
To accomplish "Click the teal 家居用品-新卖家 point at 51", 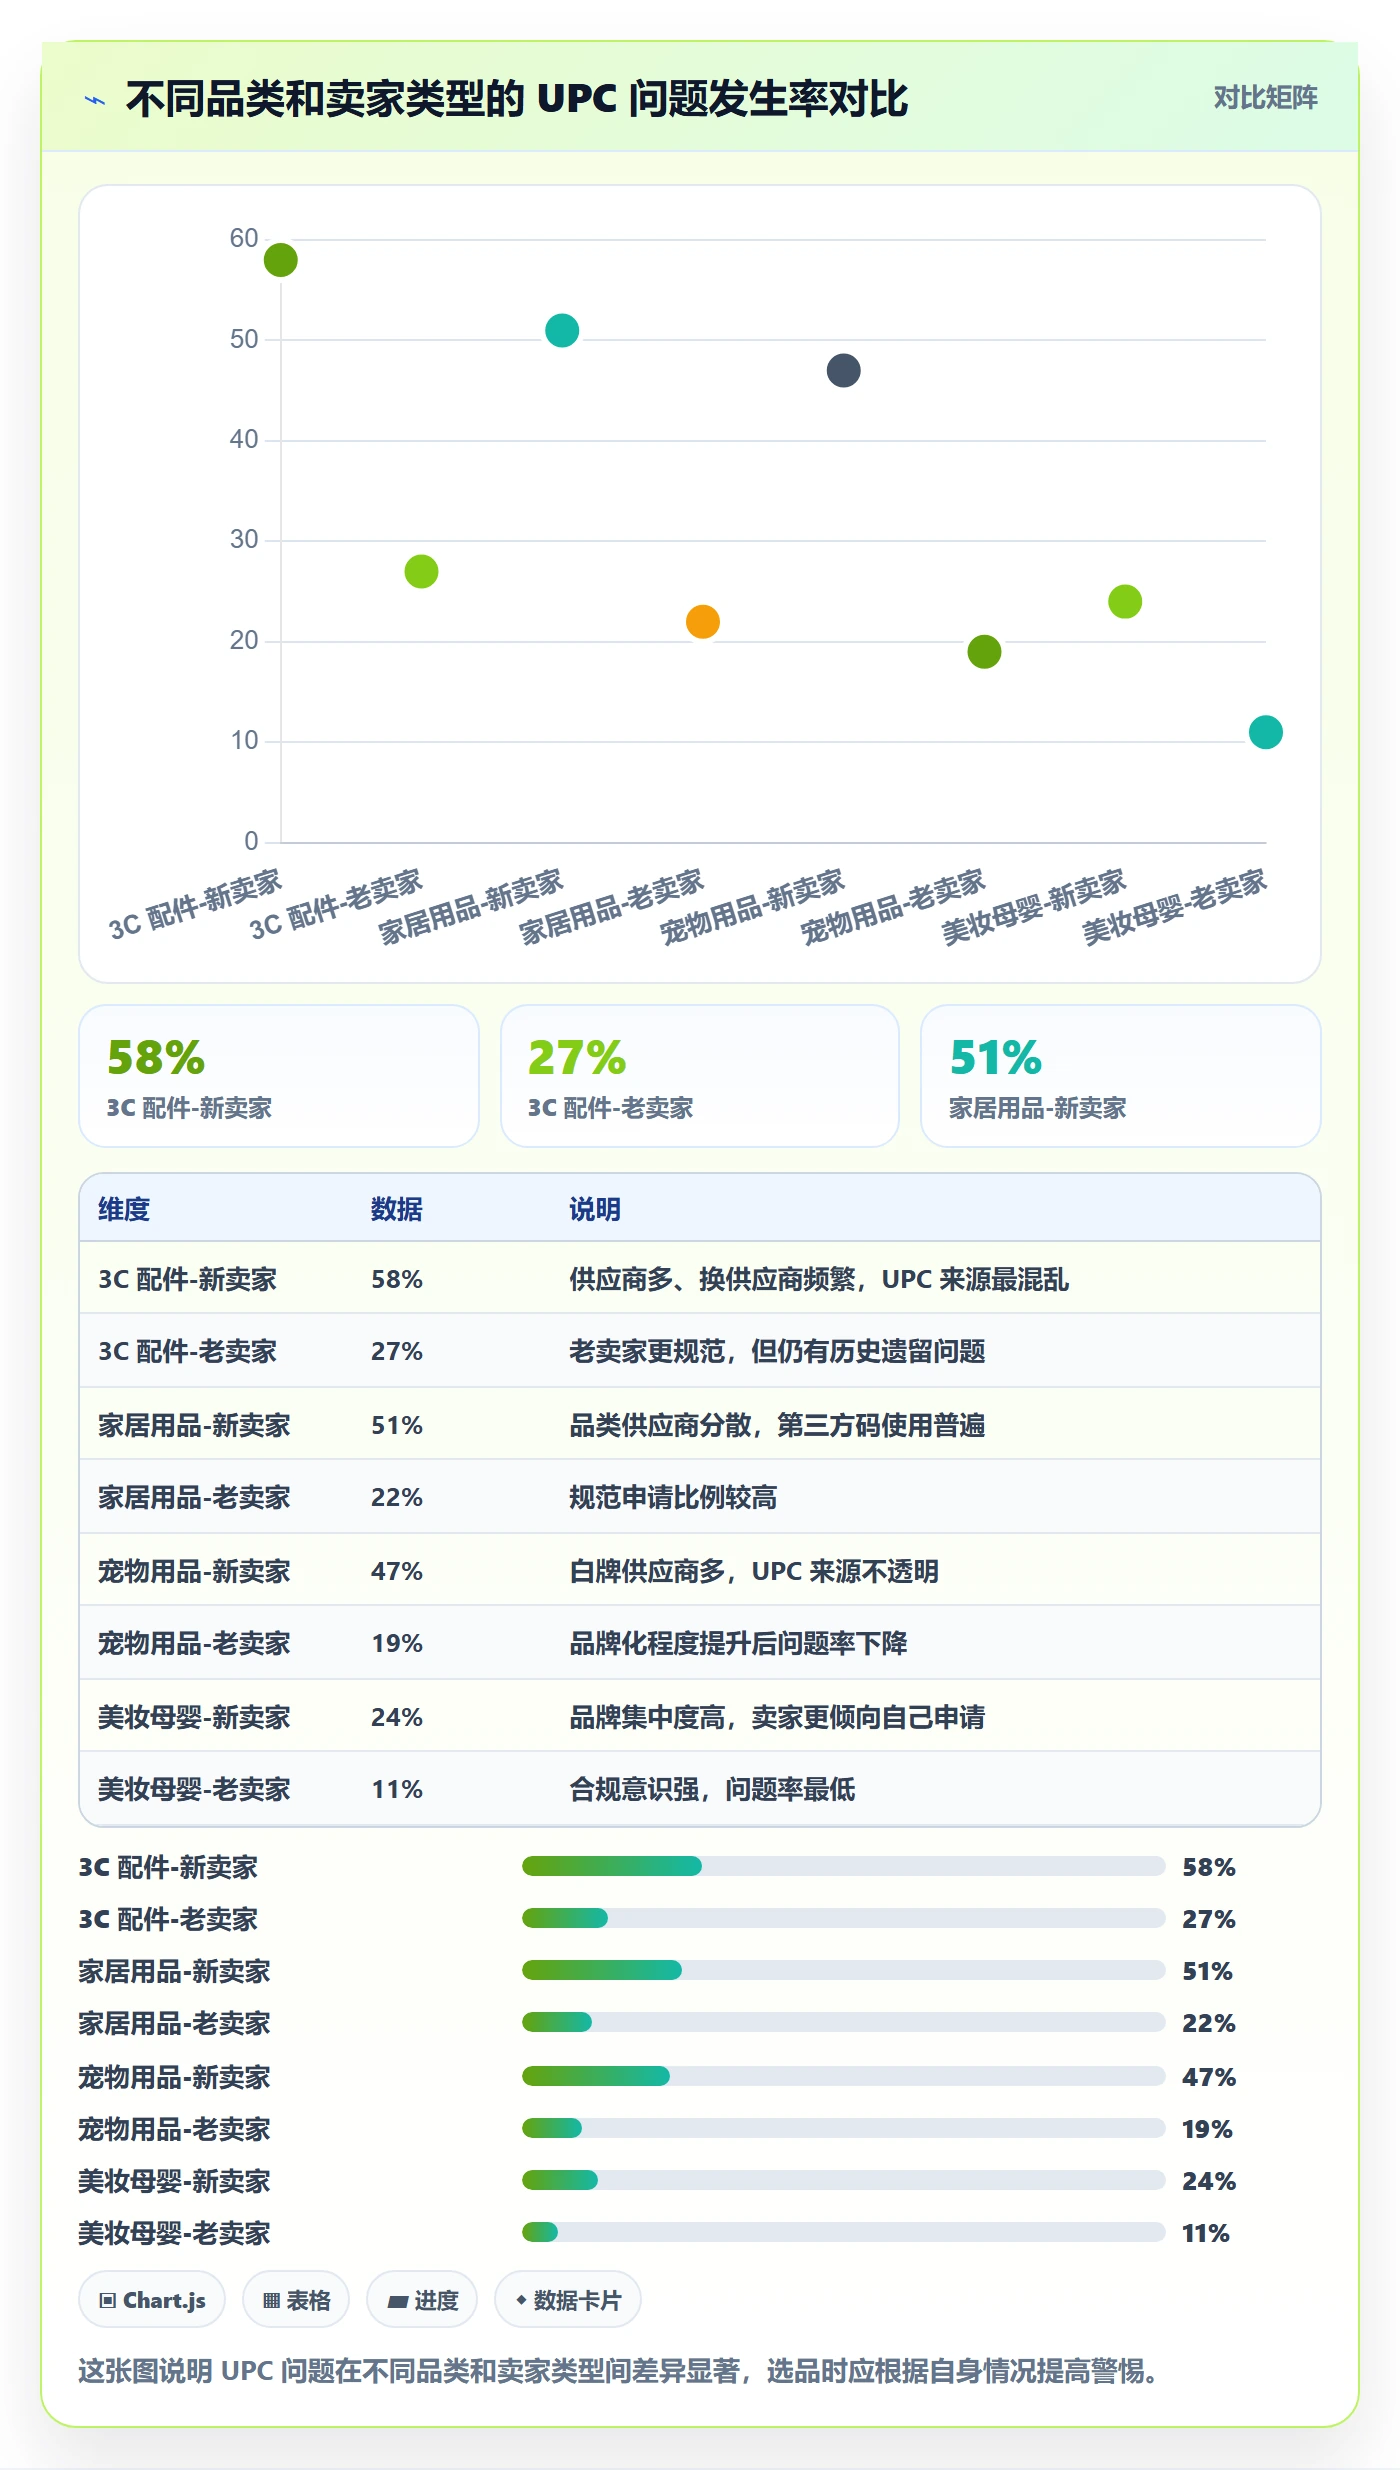I will tap(562, 330).
